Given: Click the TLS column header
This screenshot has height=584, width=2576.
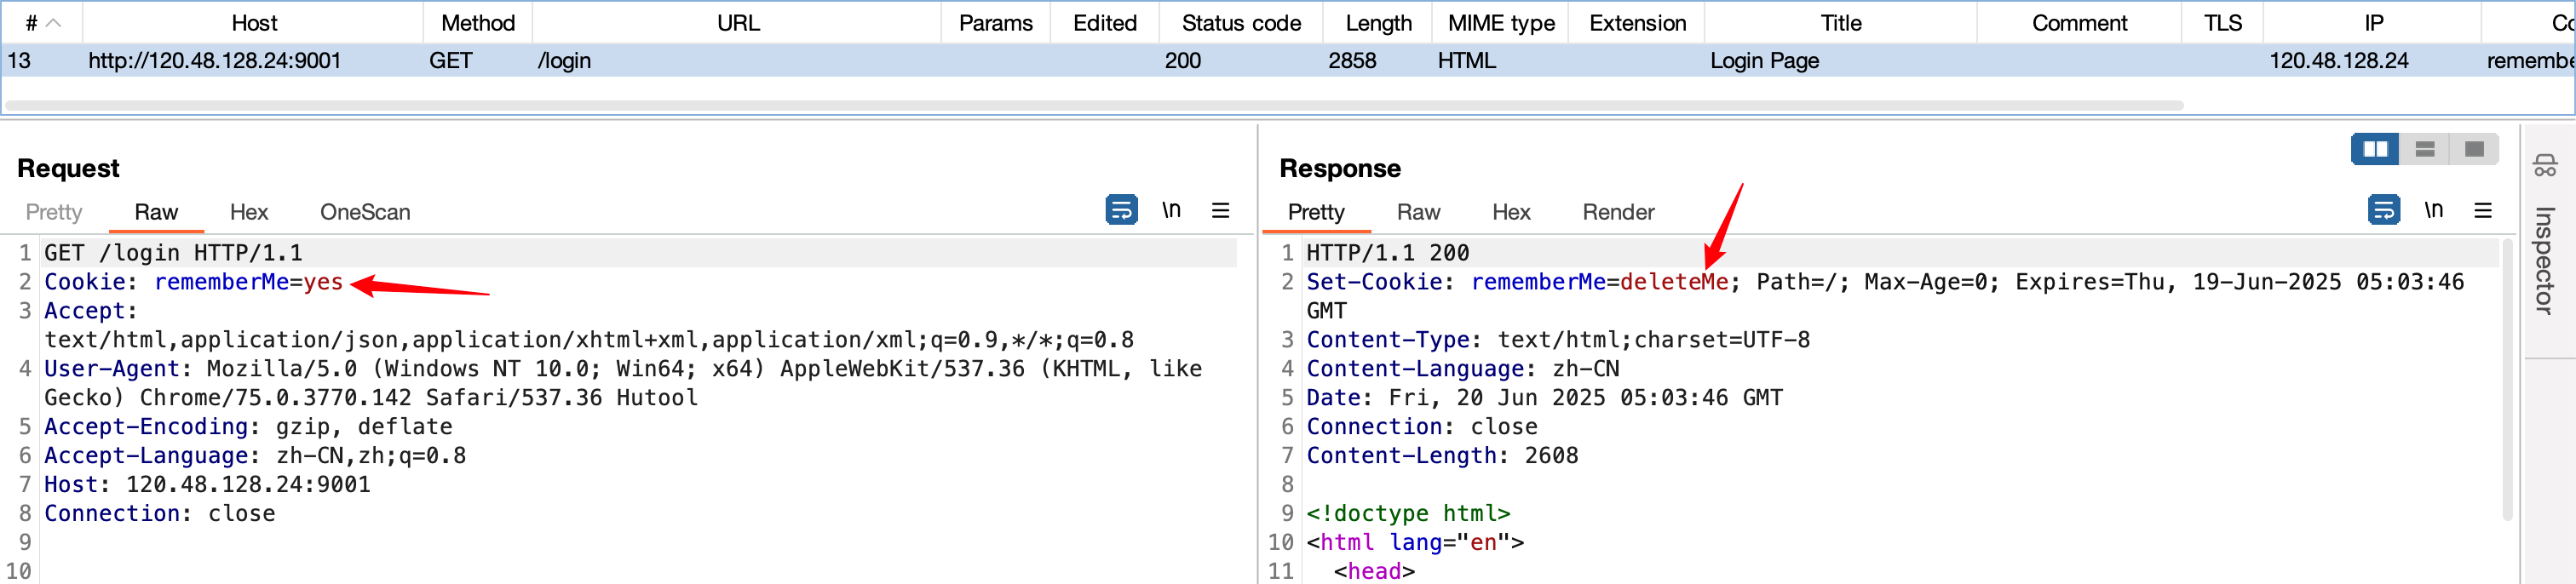Looking at the screenshot, I should (2223, 23).
